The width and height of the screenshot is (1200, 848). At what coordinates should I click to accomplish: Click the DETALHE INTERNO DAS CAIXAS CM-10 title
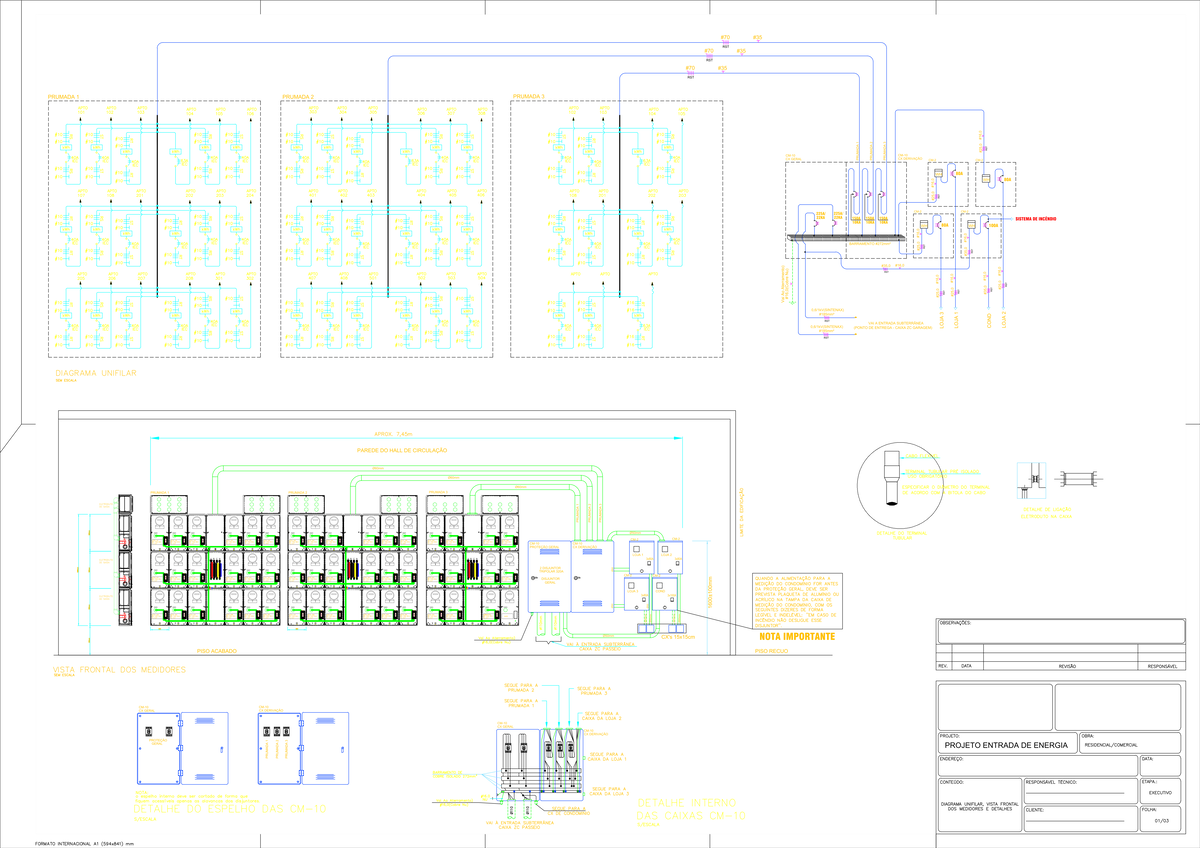click(x=691, y=809)
